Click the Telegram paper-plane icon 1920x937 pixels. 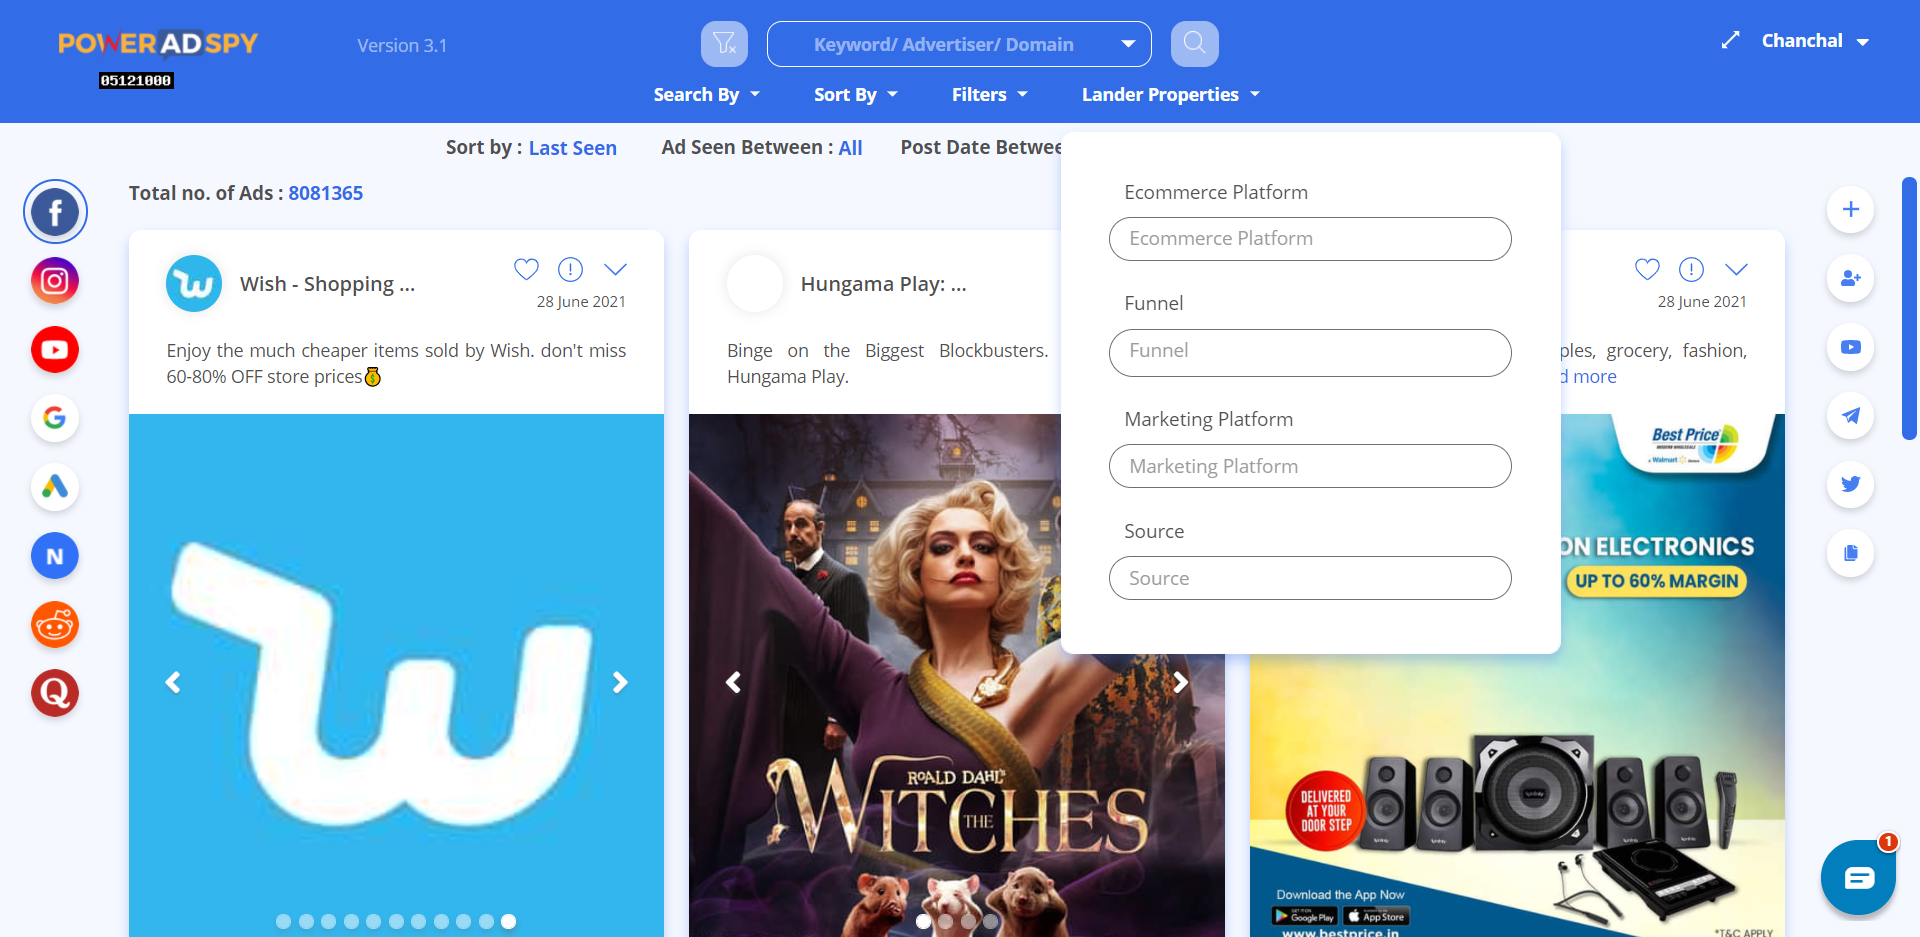[1851, 415]
